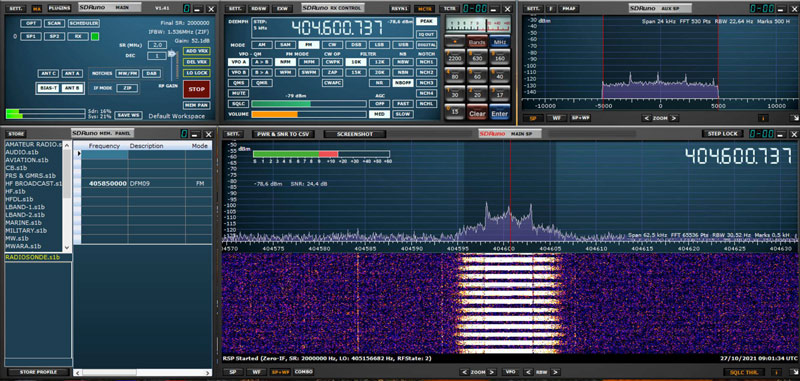Viewport: 800px width, 381px height.
Task: Select antenna ANT C
Action: point(48,73)
